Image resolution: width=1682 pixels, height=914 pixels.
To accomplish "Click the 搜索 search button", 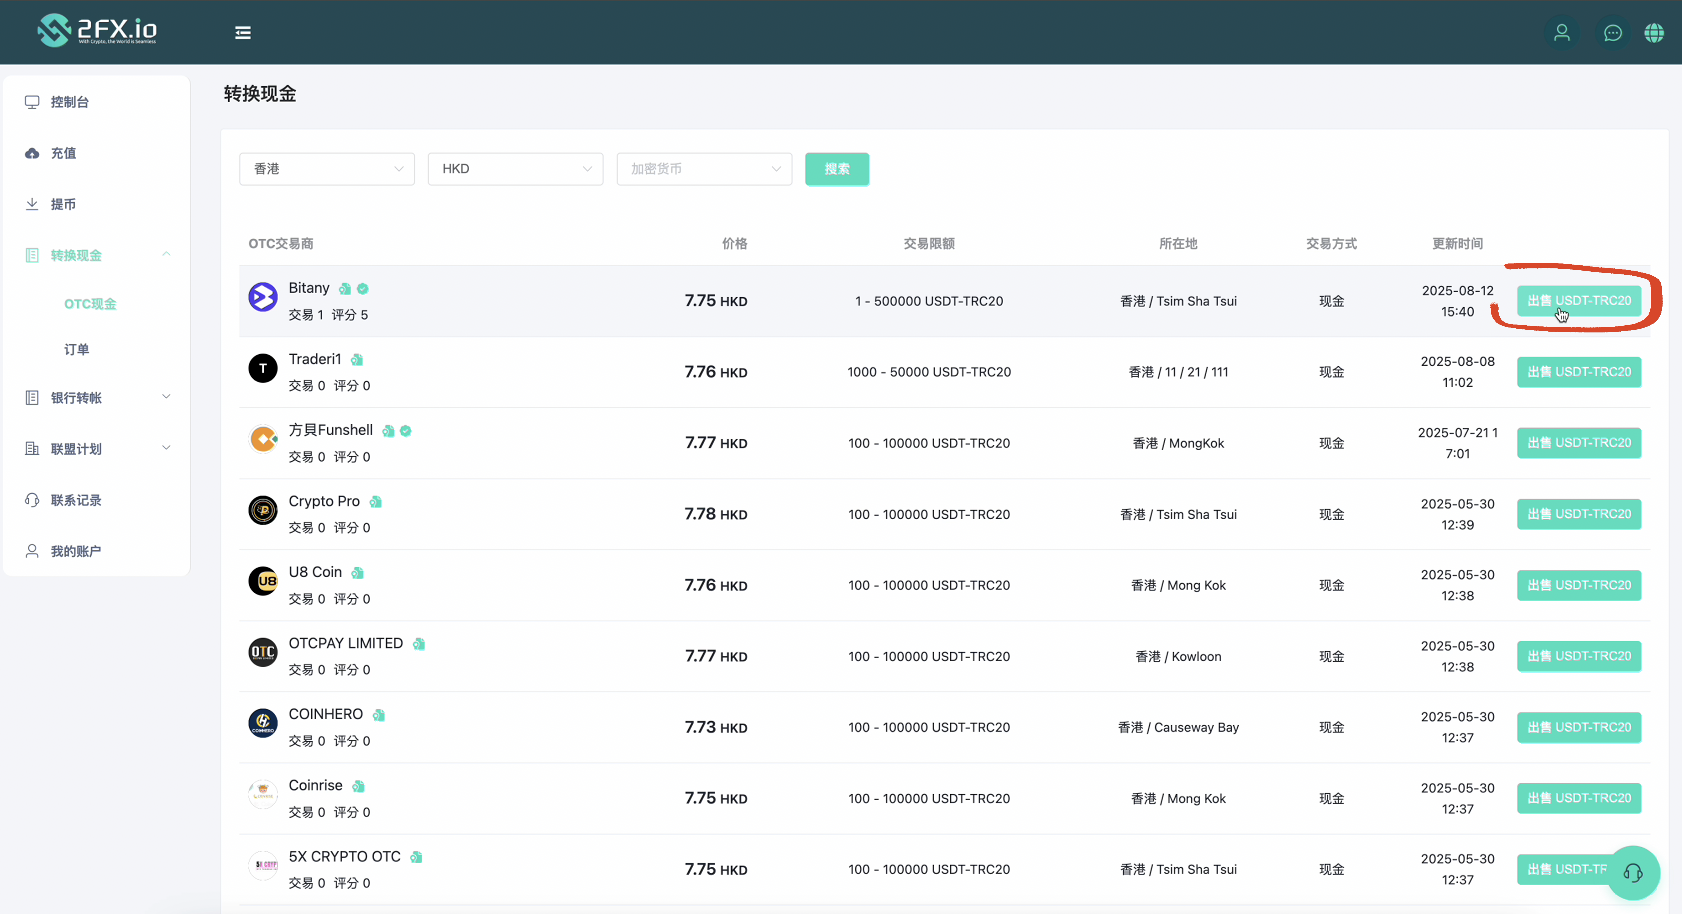I will [x=837, y=169].
